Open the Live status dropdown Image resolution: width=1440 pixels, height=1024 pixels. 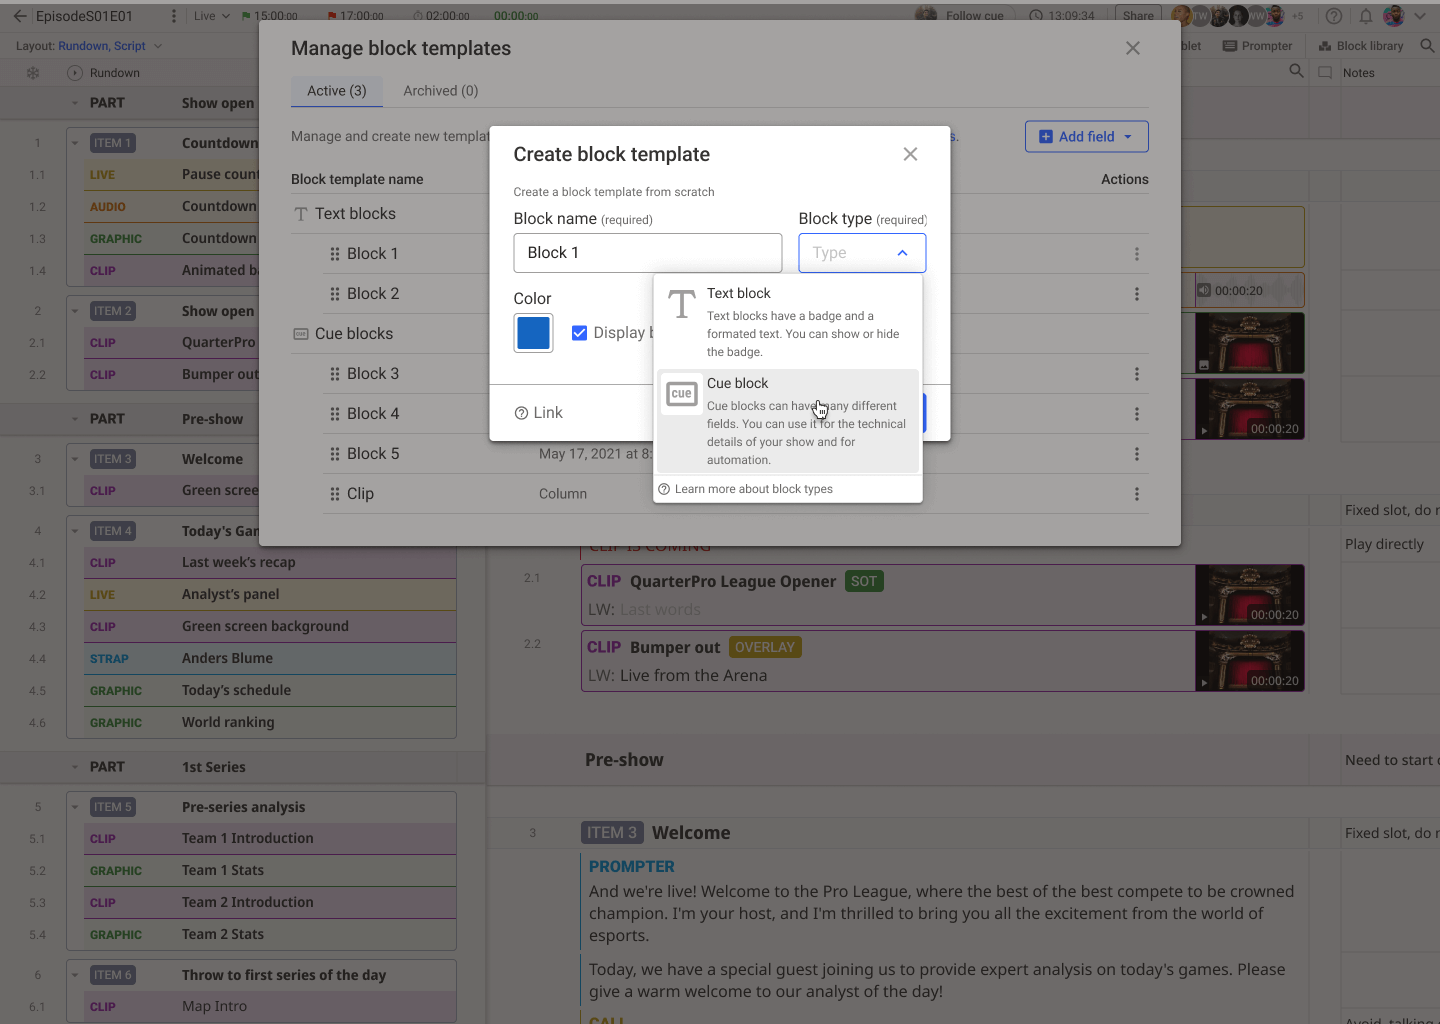click(x=211, y=16)
